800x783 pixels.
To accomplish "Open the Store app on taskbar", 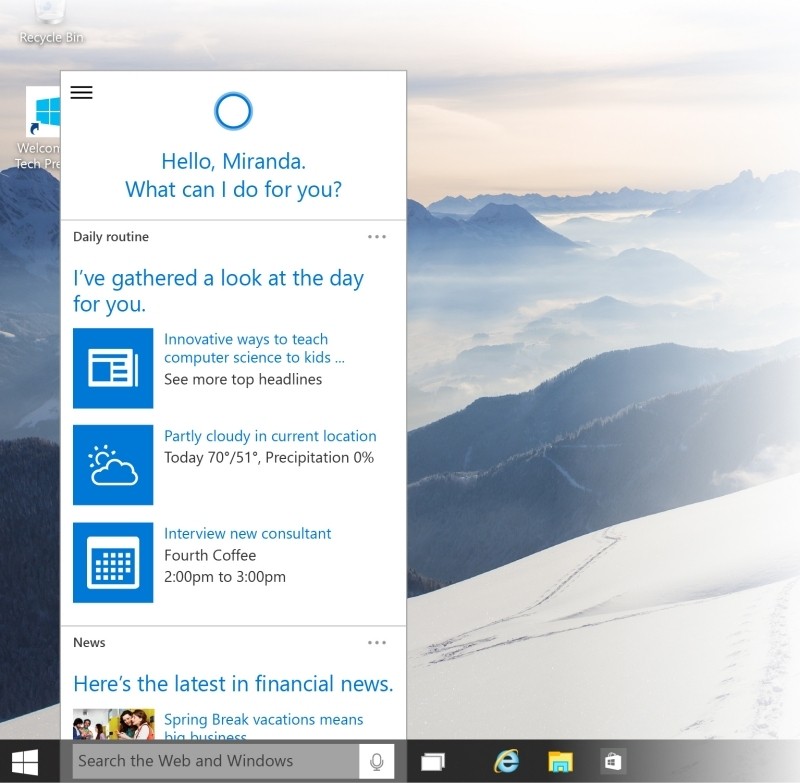I will pyautogui.click(x=612, y=762).
